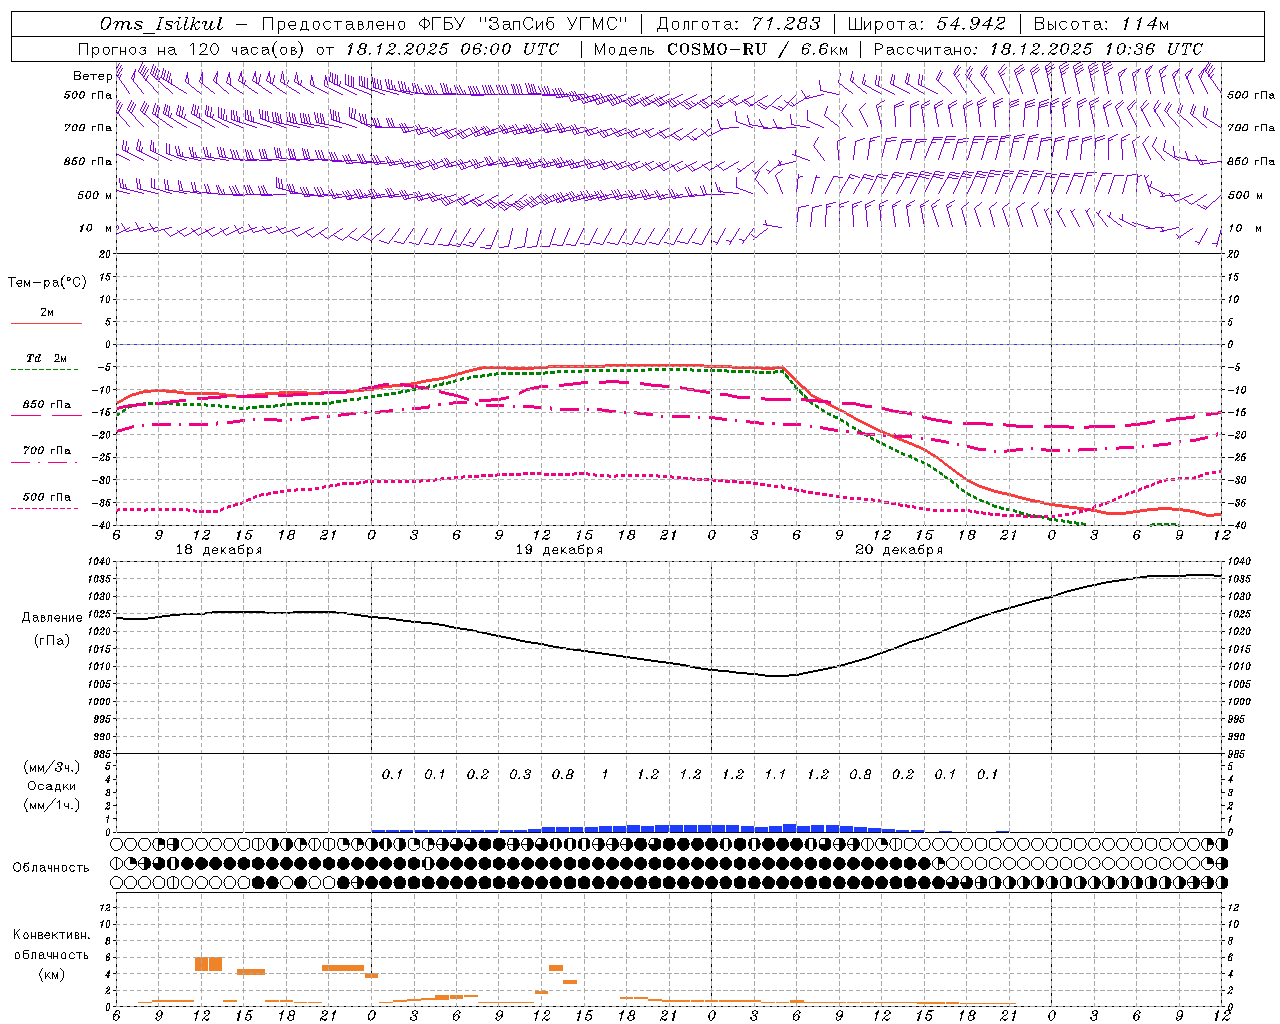Click the station name Oms_Isilkul
The image size is (1280, 1024).
163,24
